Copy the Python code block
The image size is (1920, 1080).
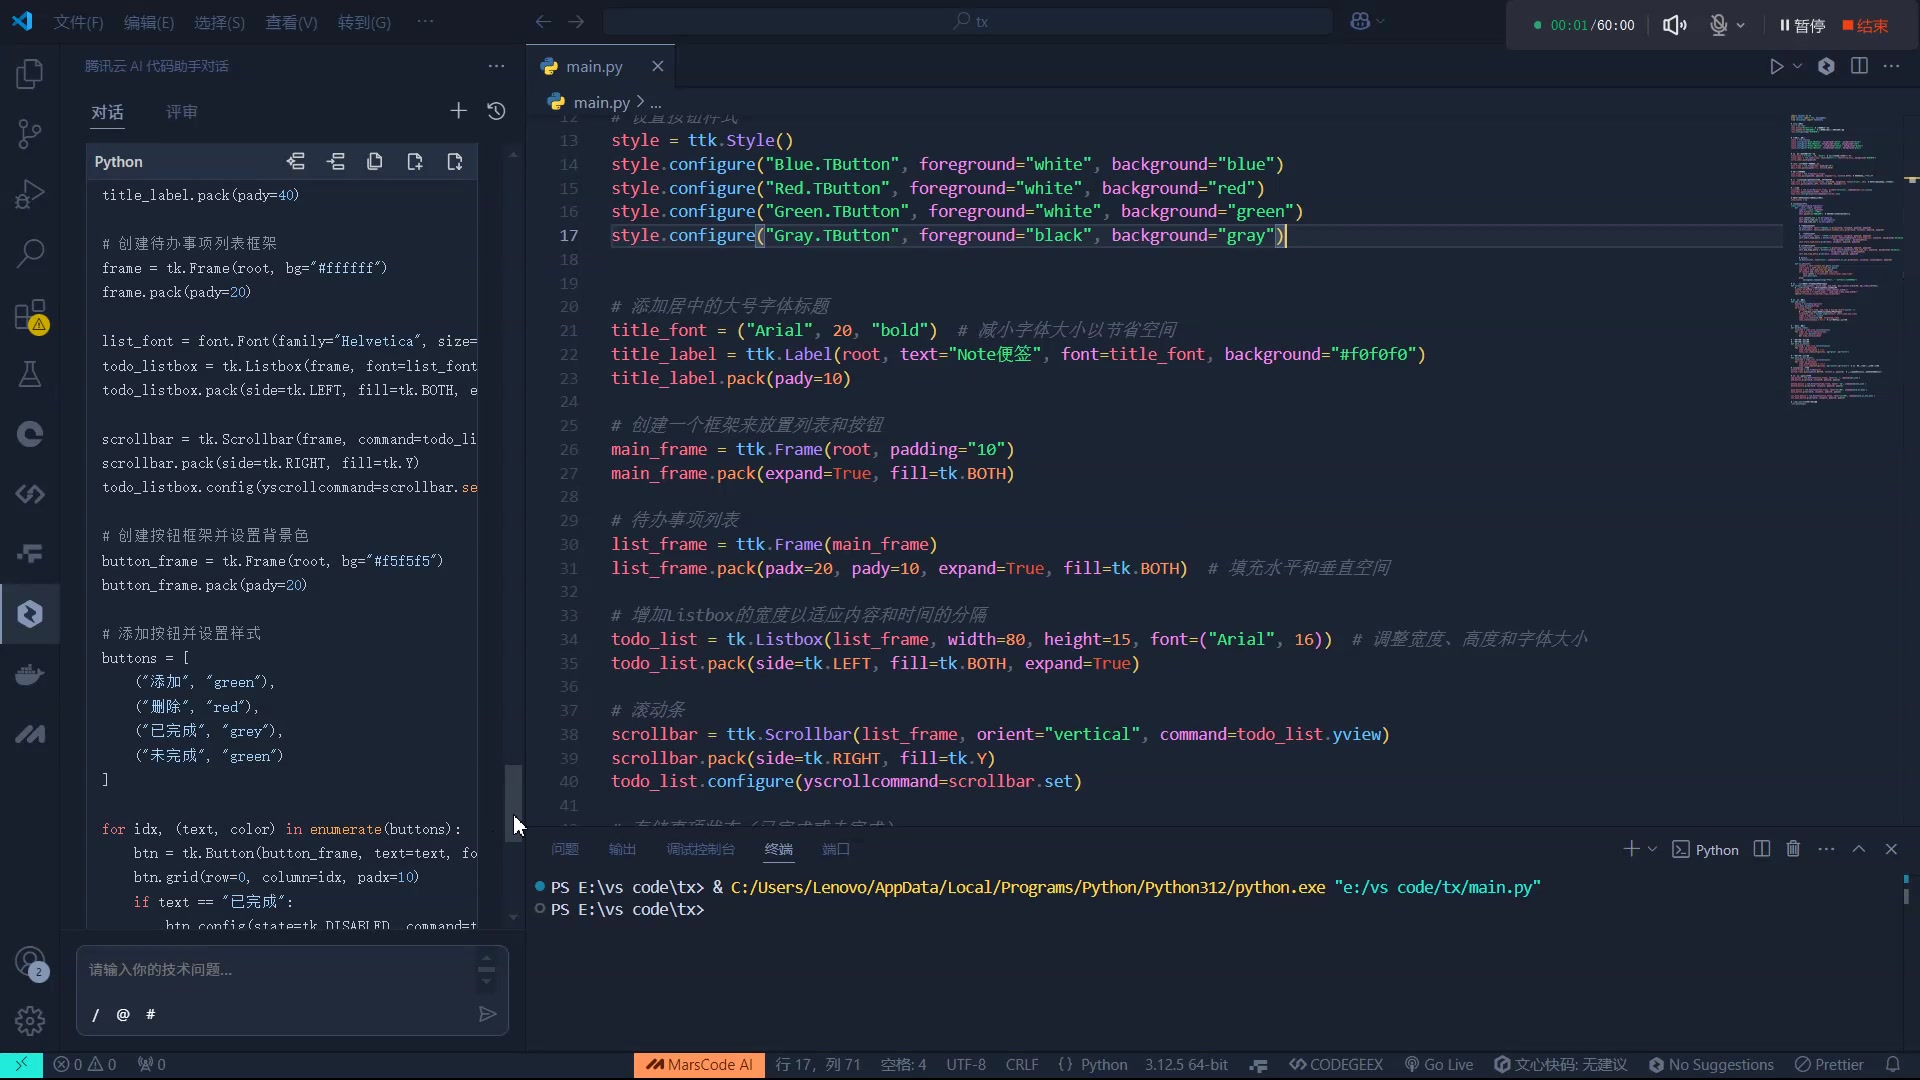375,162
